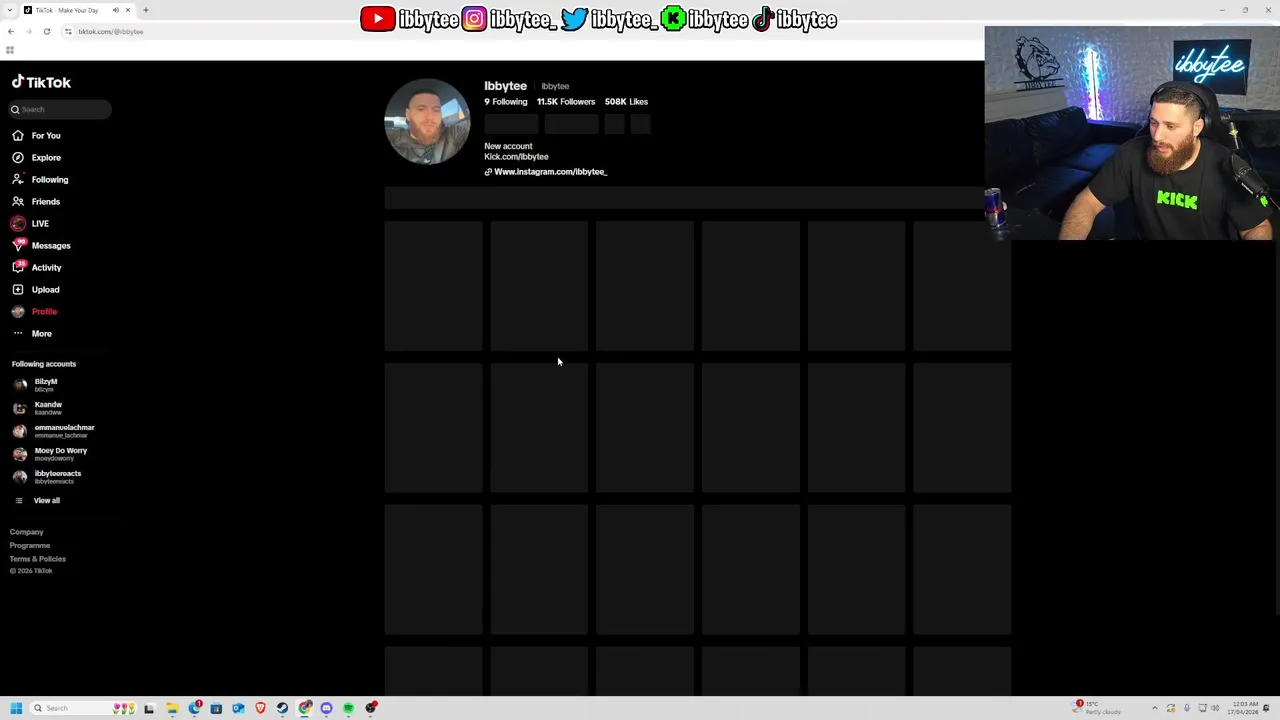Click the Kick.com/ibbytee bio text
Viewport: 1280px width, 720px height.
516,157
